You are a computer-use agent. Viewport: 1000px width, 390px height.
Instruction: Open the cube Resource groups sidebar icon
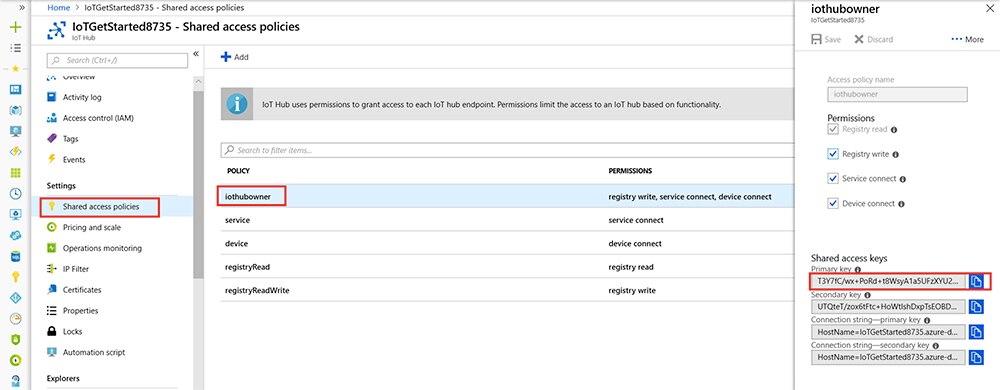(16, 110)
